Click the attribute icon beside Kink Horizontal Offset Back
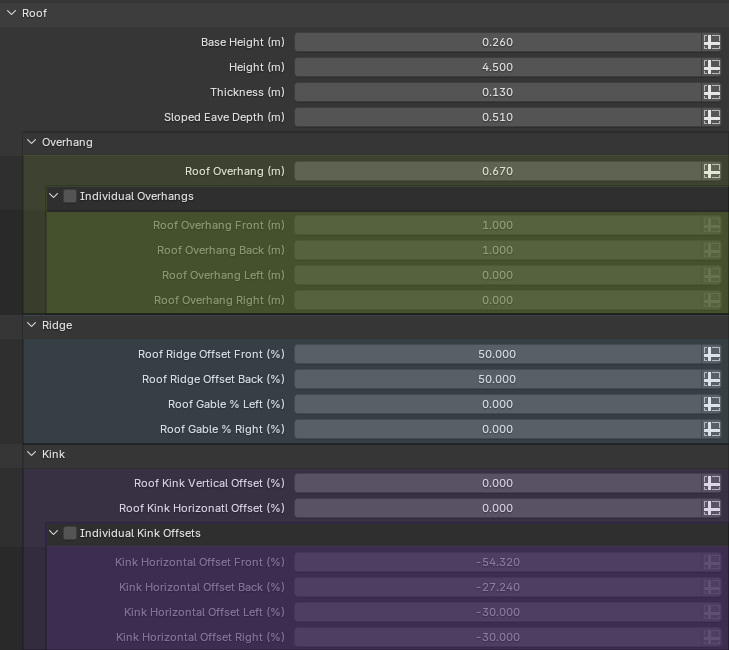Image resolution: width=729 pixels, height=650 pixels. point(711,587)
